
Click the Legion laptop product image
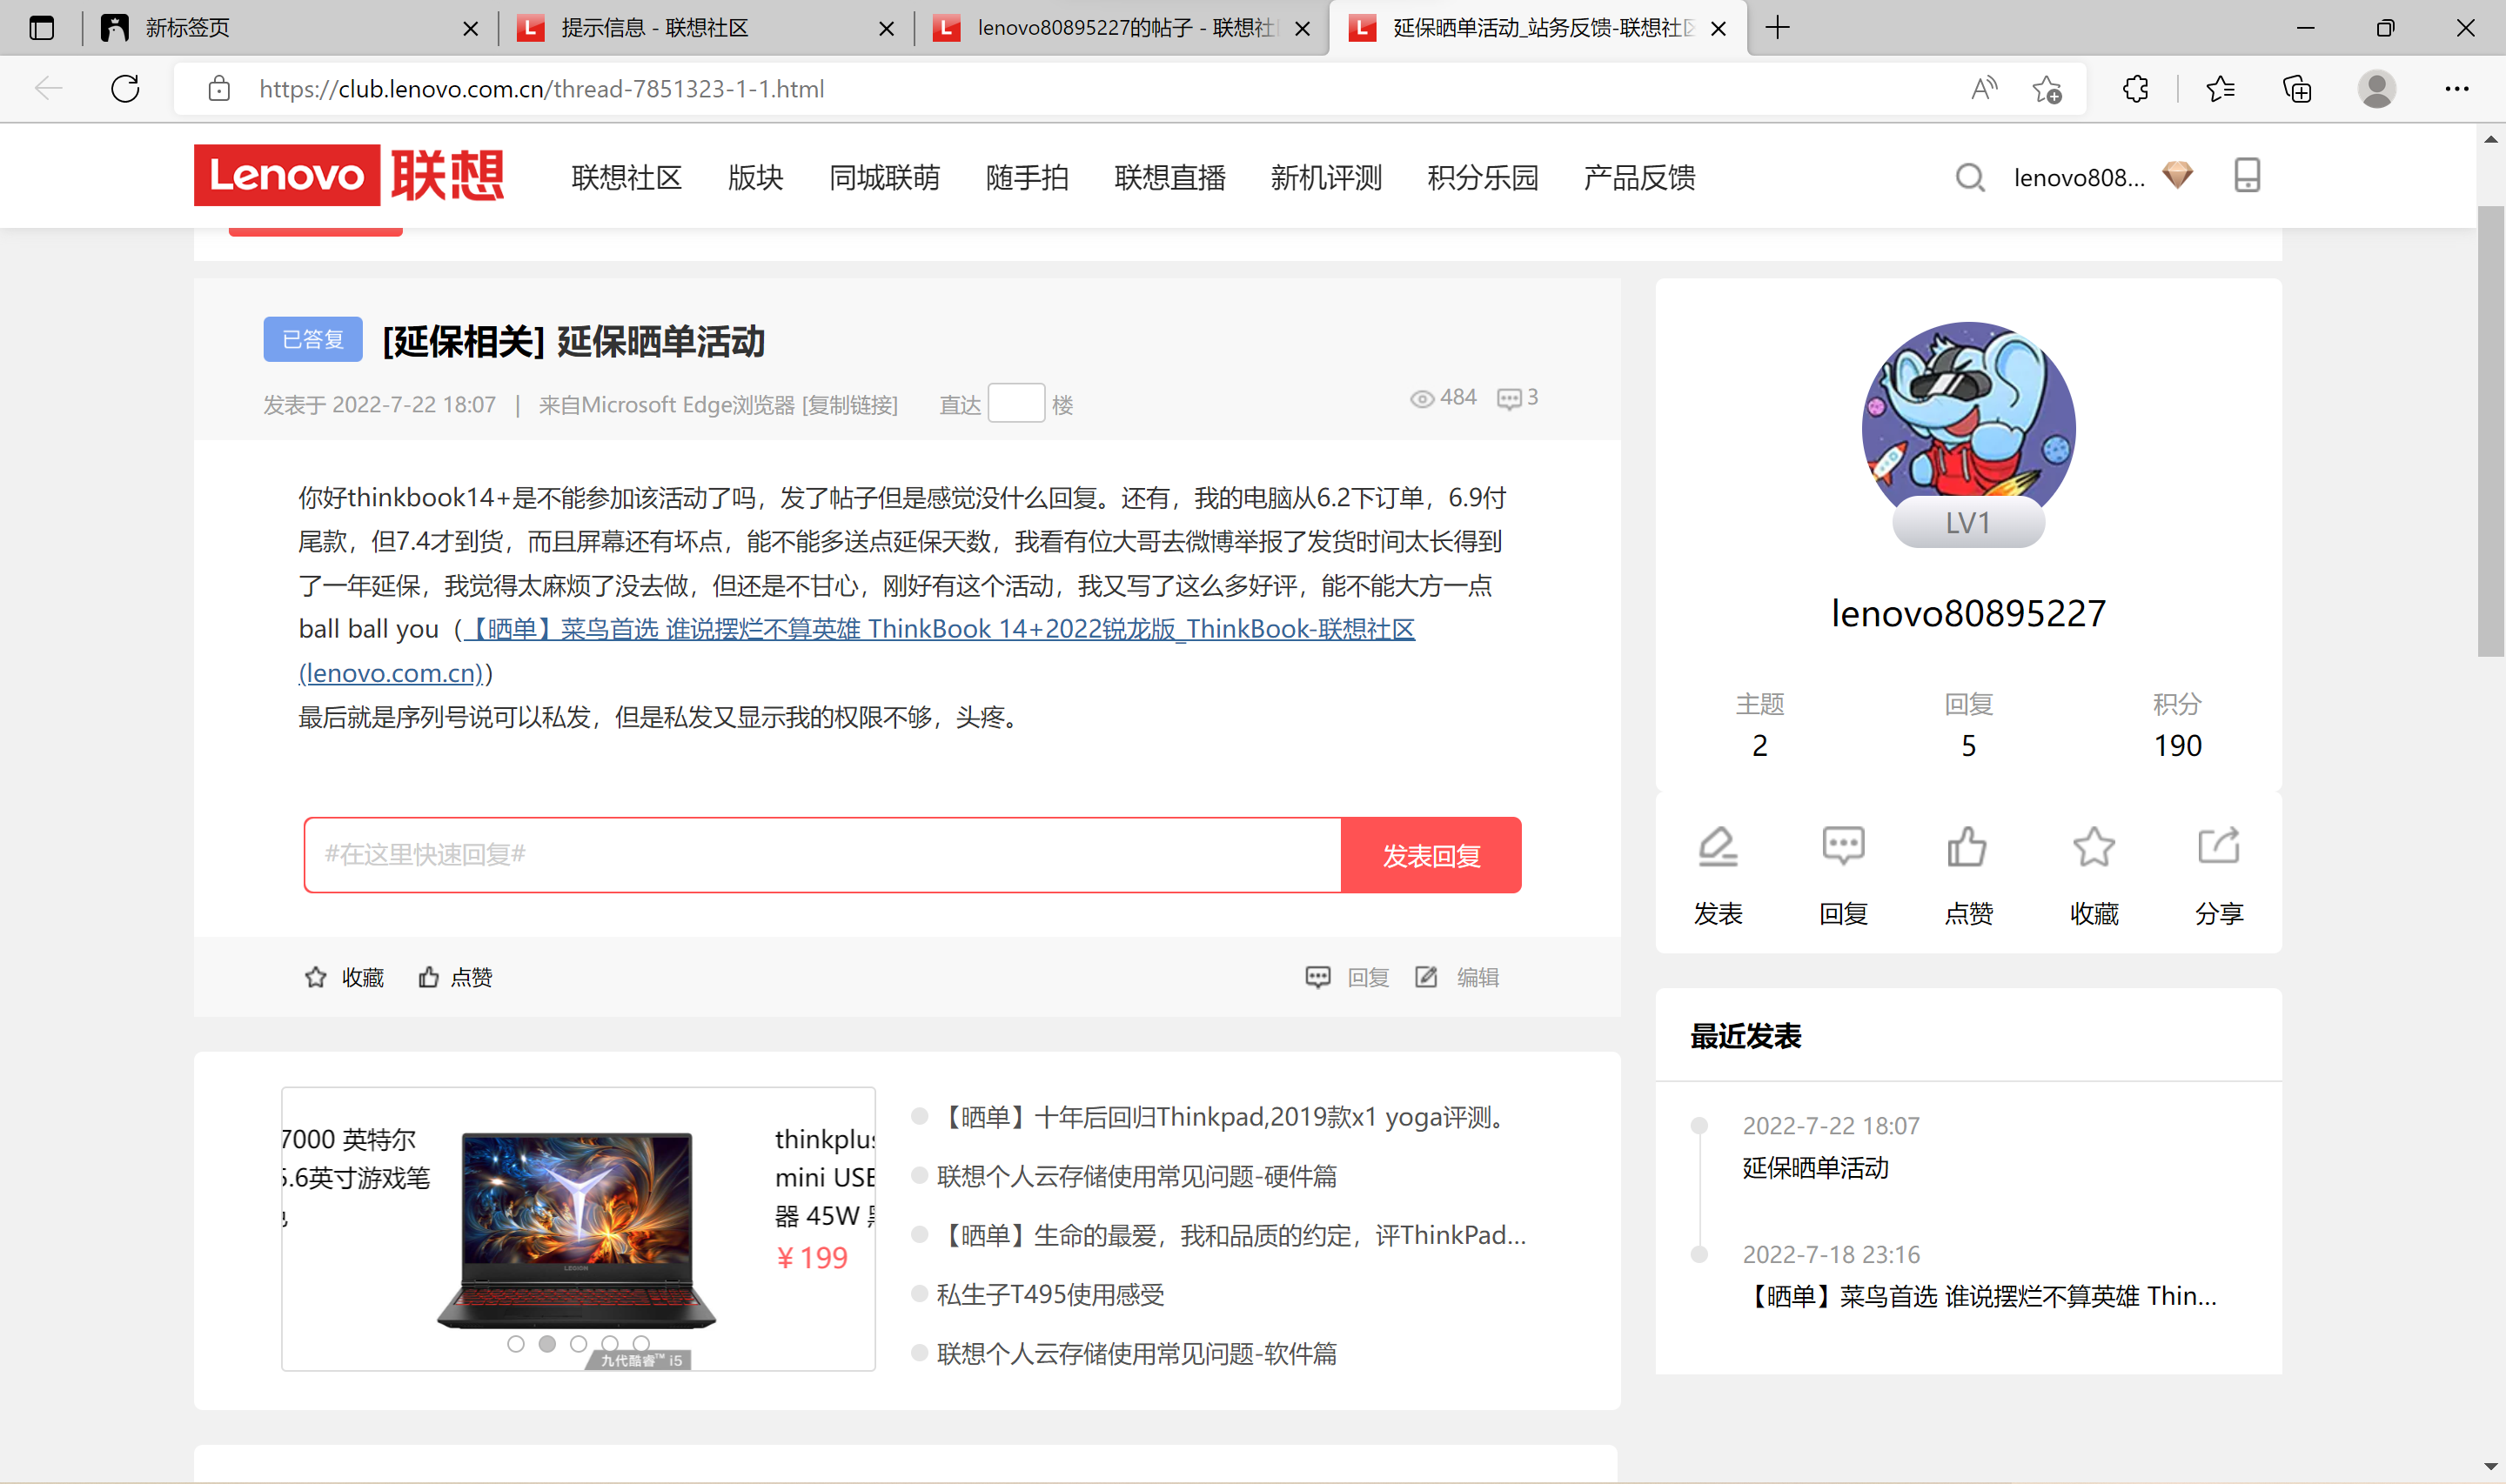(577, 1230)
